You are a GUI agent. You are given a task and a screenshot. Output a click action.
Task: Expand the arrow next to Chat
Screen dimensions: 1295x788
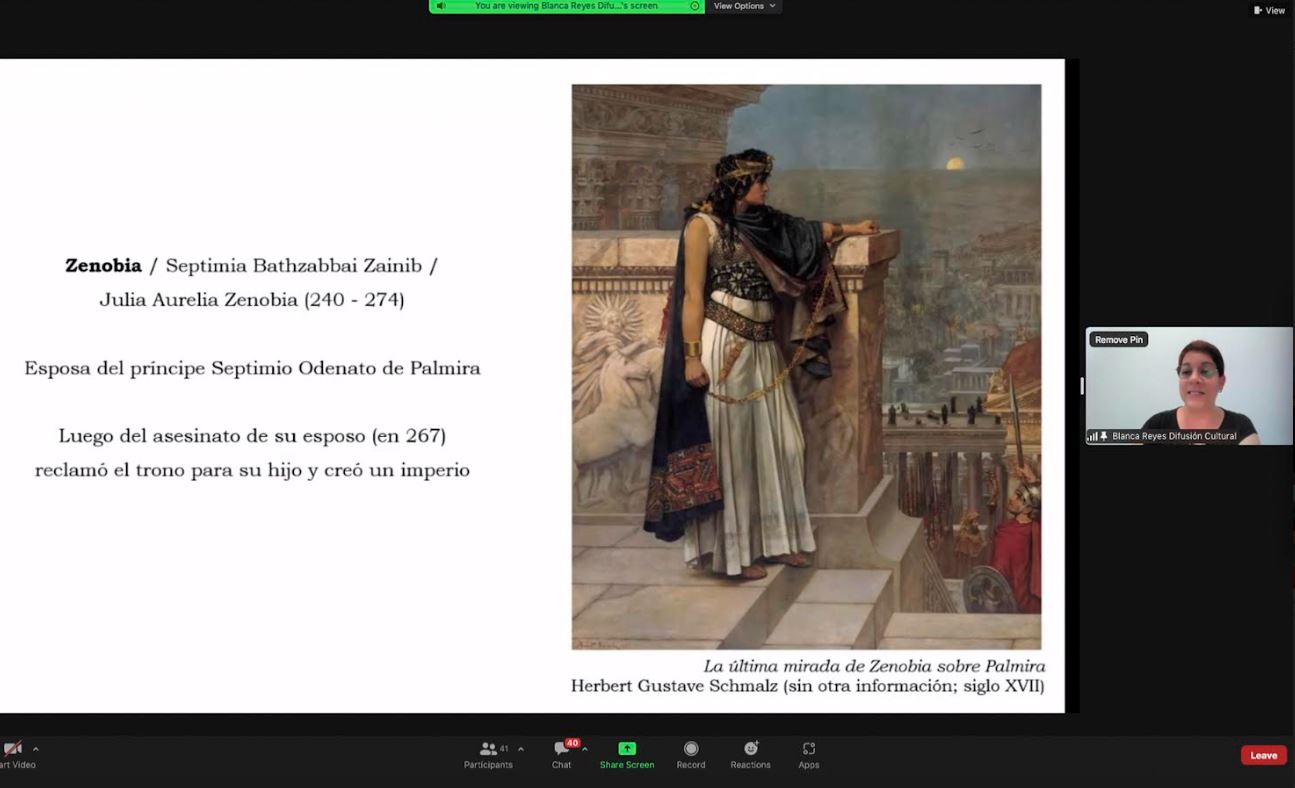click(585, 749)
